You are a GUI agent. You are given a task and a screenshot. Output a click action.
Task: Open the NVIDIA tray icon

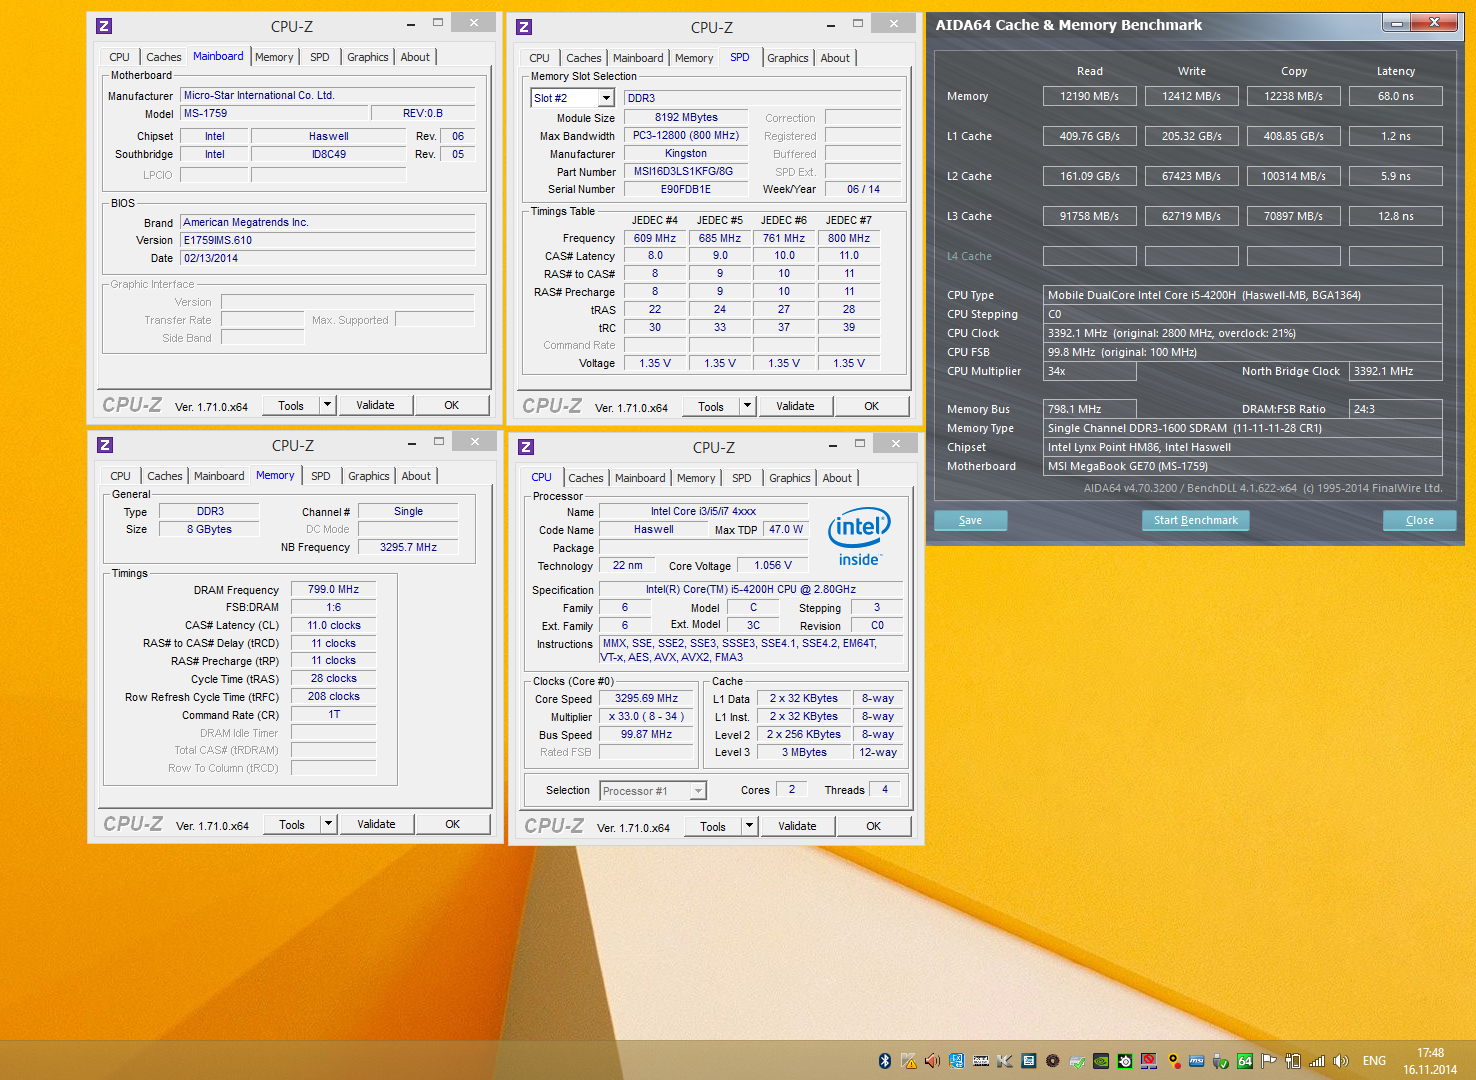click(x=1101, y=1061)
